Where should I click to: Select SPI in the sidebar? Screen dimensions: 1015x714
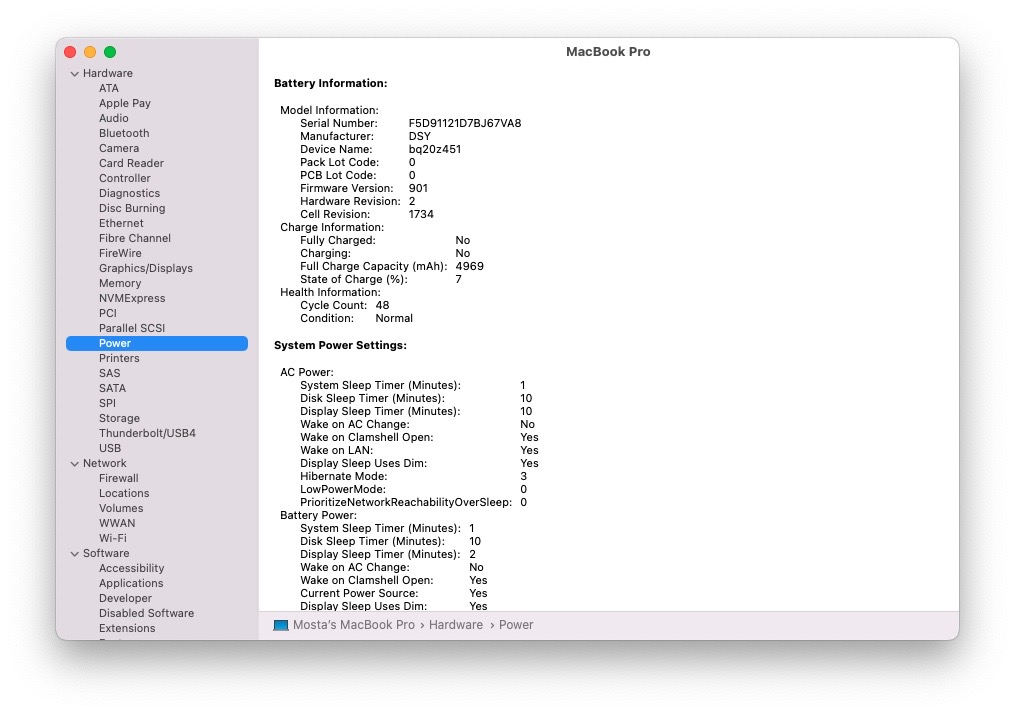(x=107, y=403)
